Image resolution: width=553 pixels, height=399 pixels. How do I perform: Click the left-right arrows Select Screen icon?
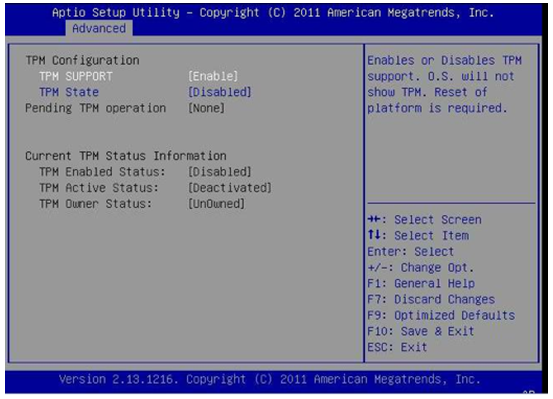[374, 219]
